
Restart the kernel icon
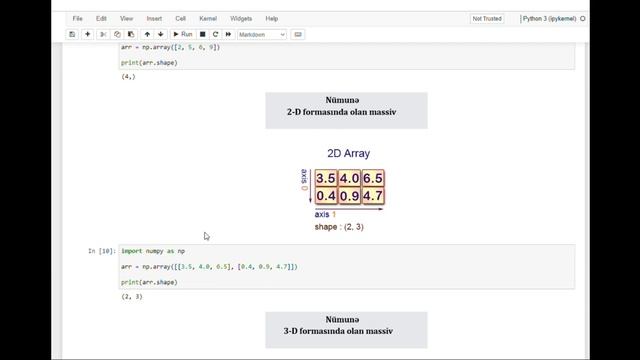point(216,35)
